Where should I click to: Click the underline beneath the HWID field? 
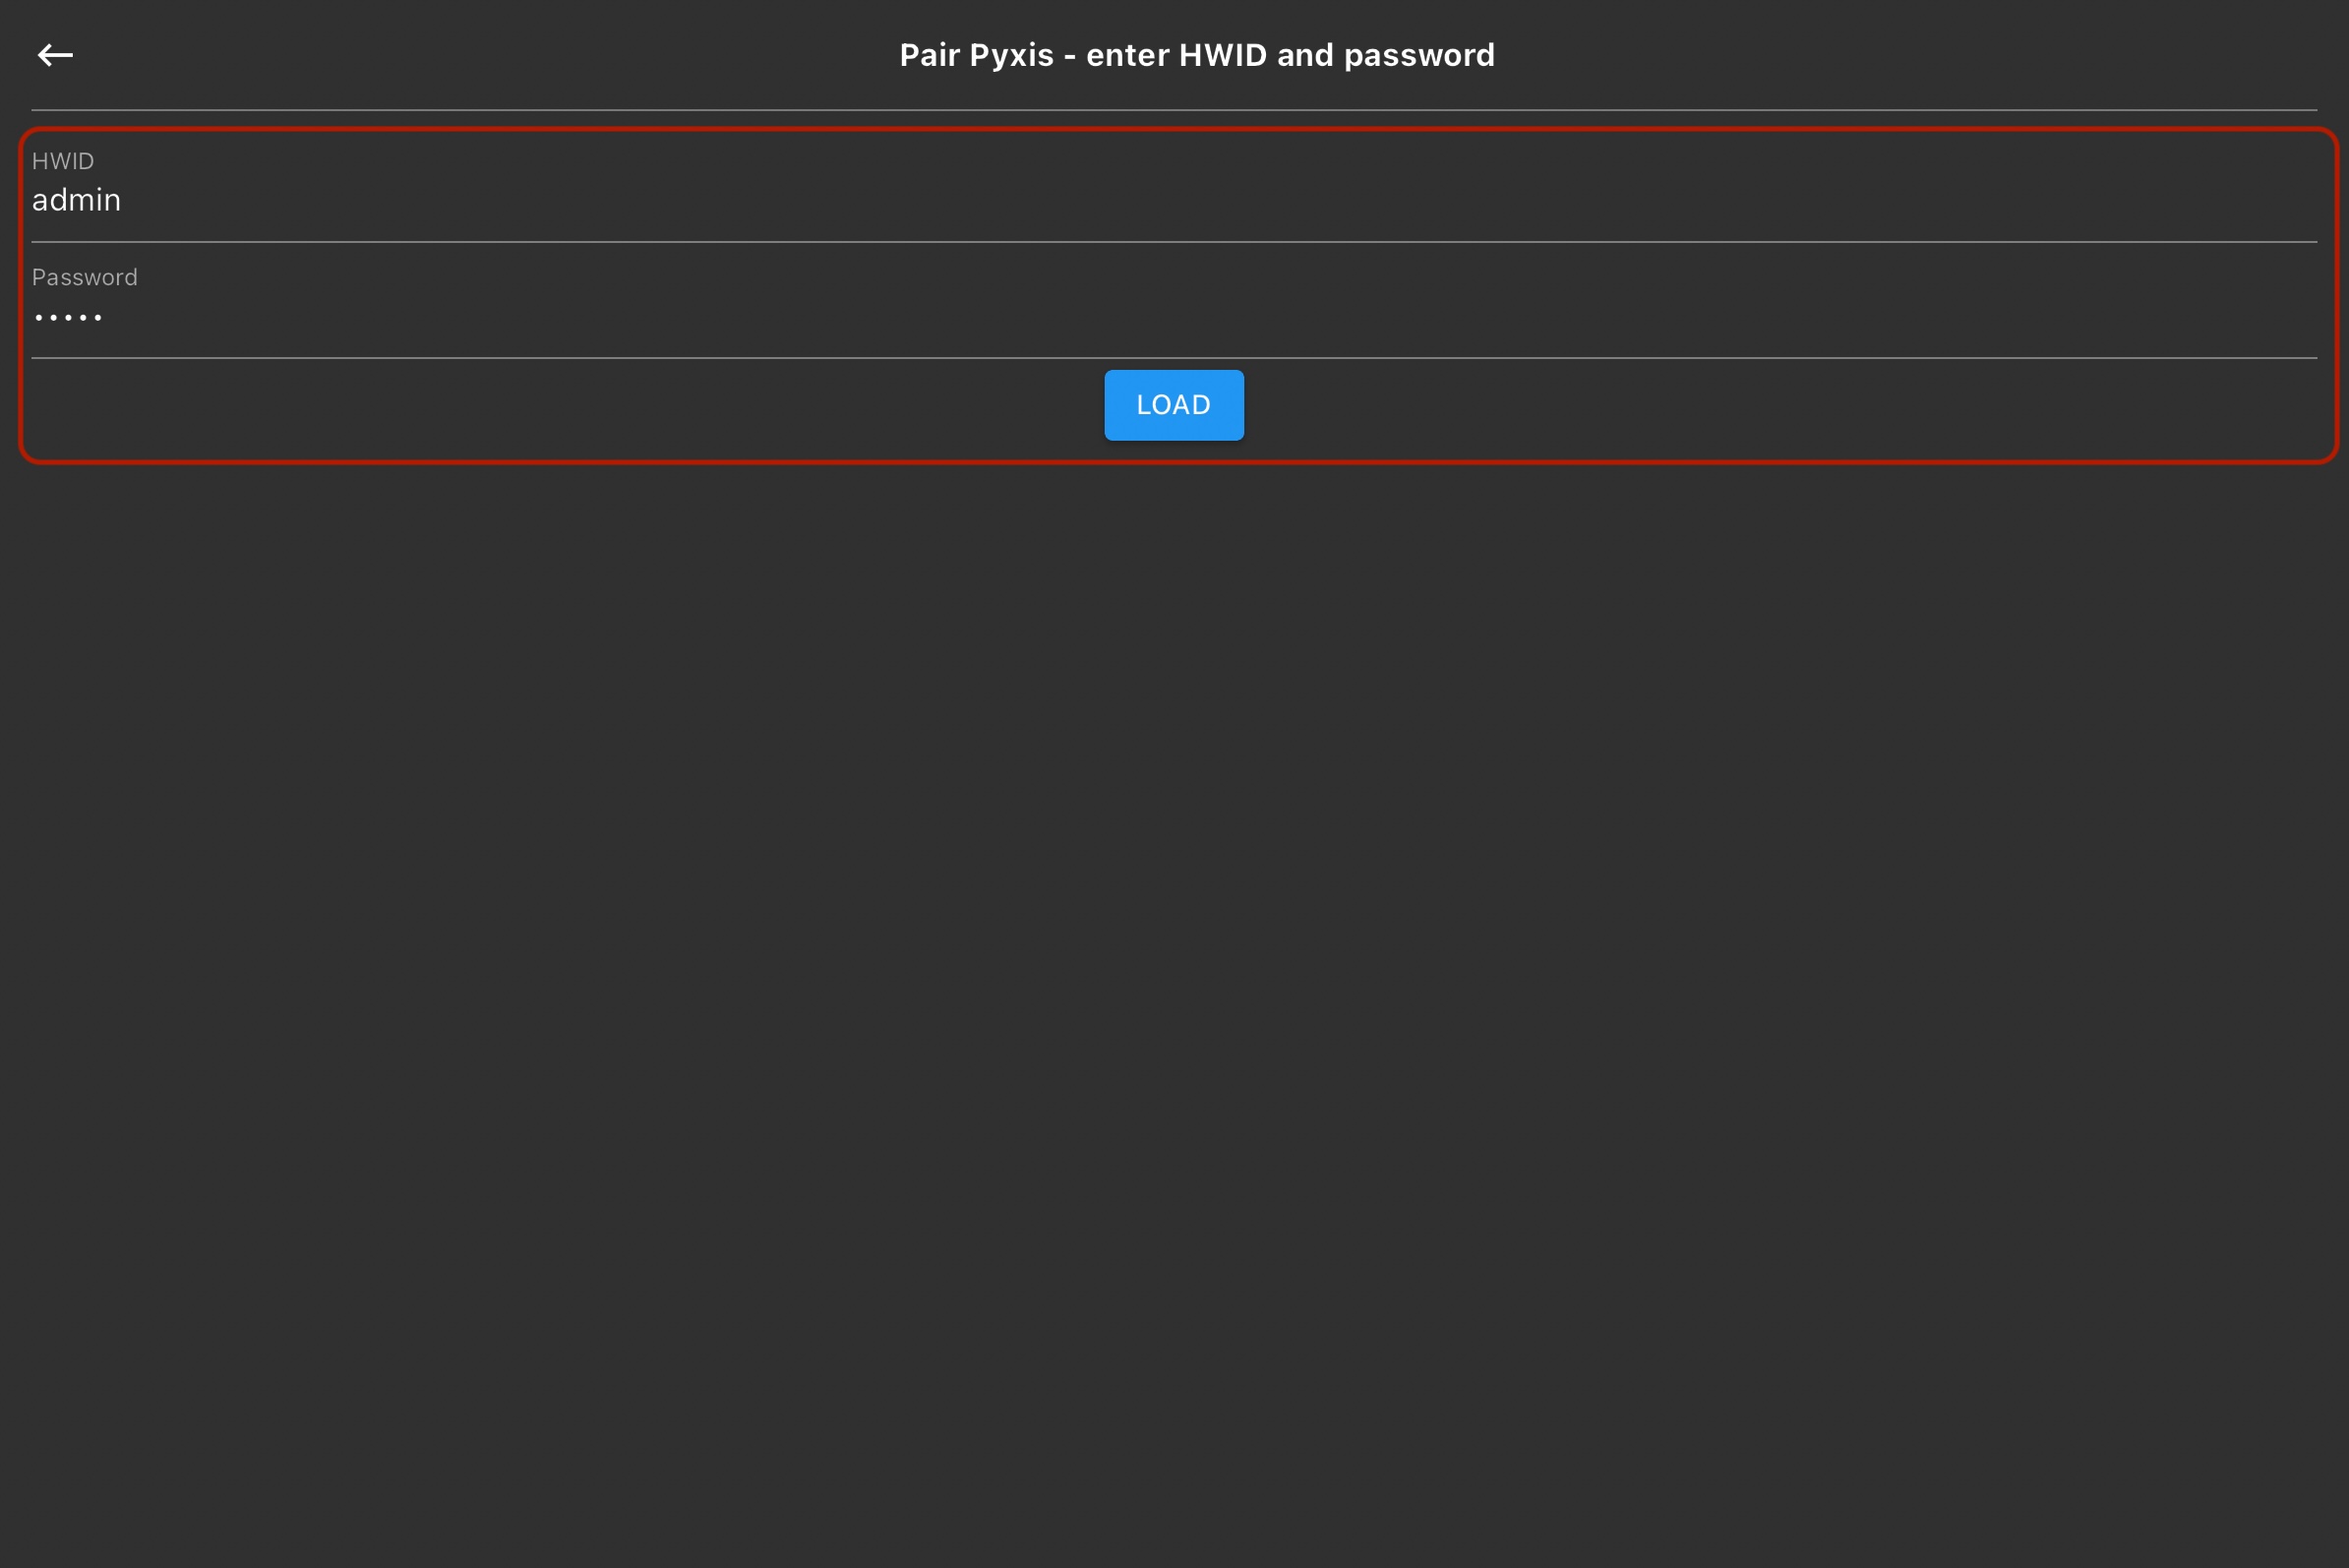(1174, 242)
